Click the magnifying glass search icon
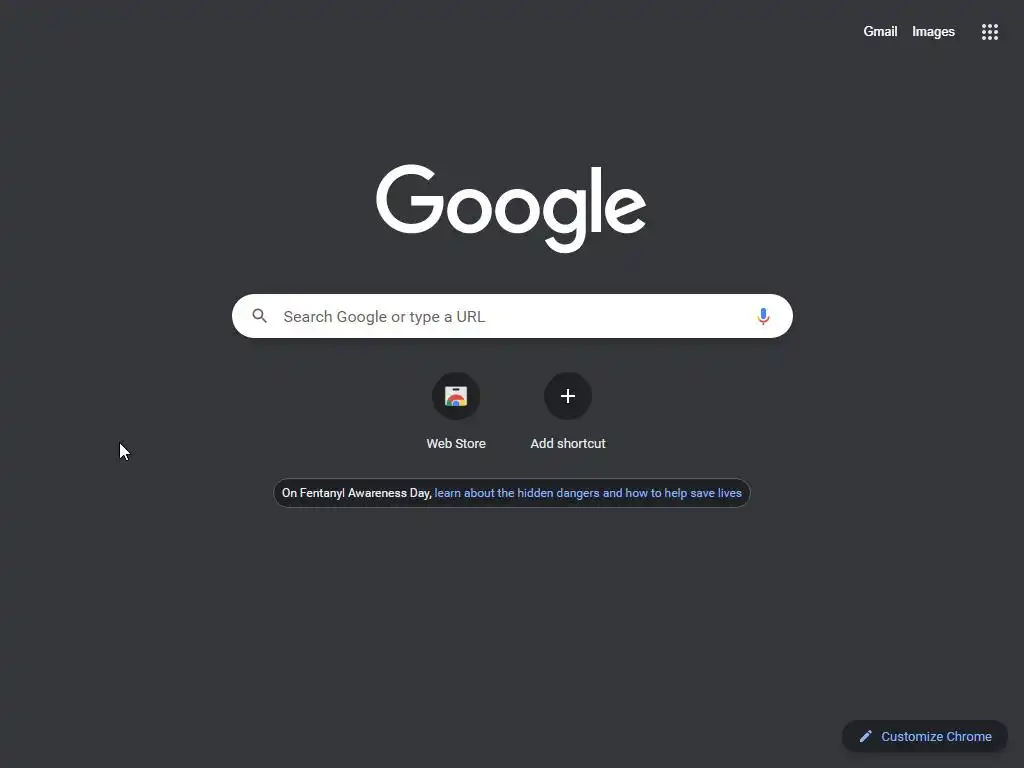Image resolution: width=1024 pixels, height=768 pixels. 259,316
